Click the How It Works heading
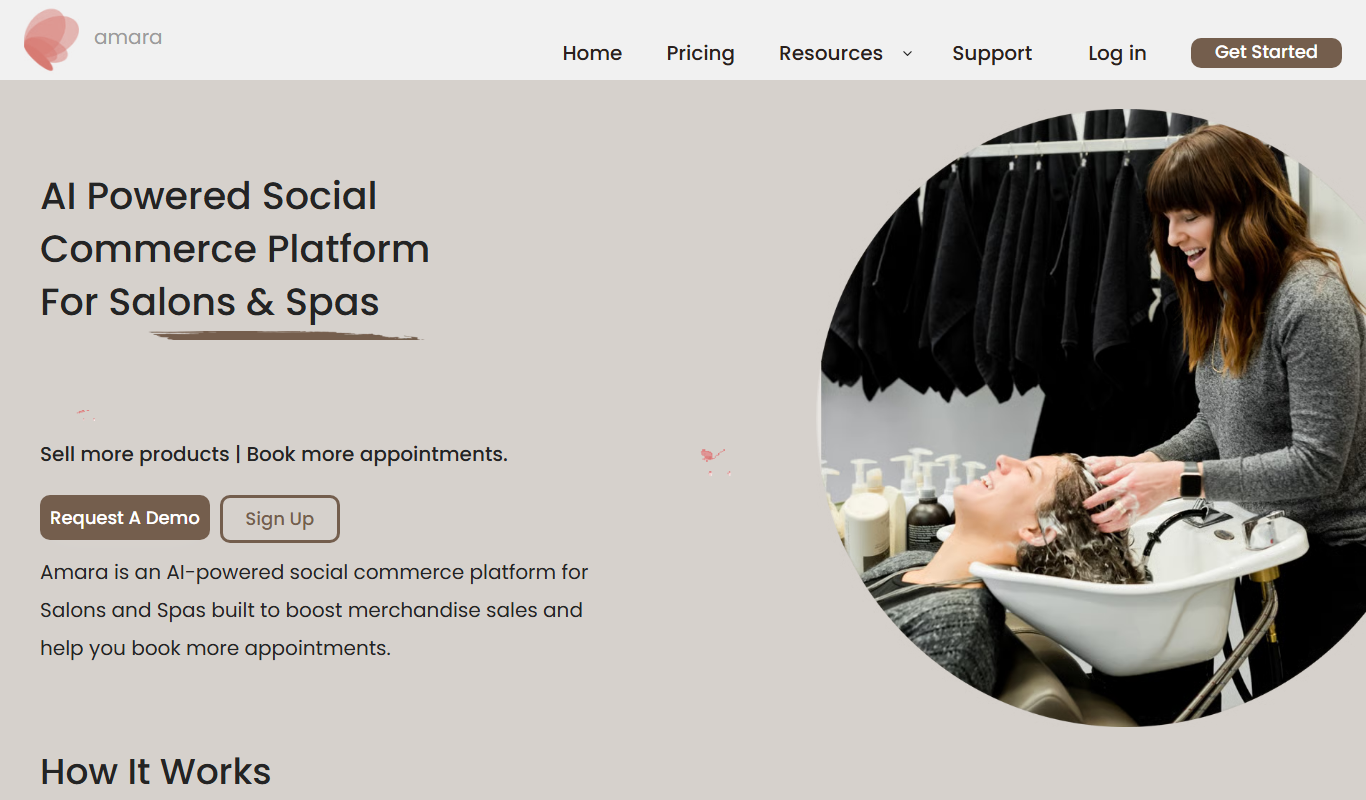This screenshot has height=800, width=1366. (156, 772)
